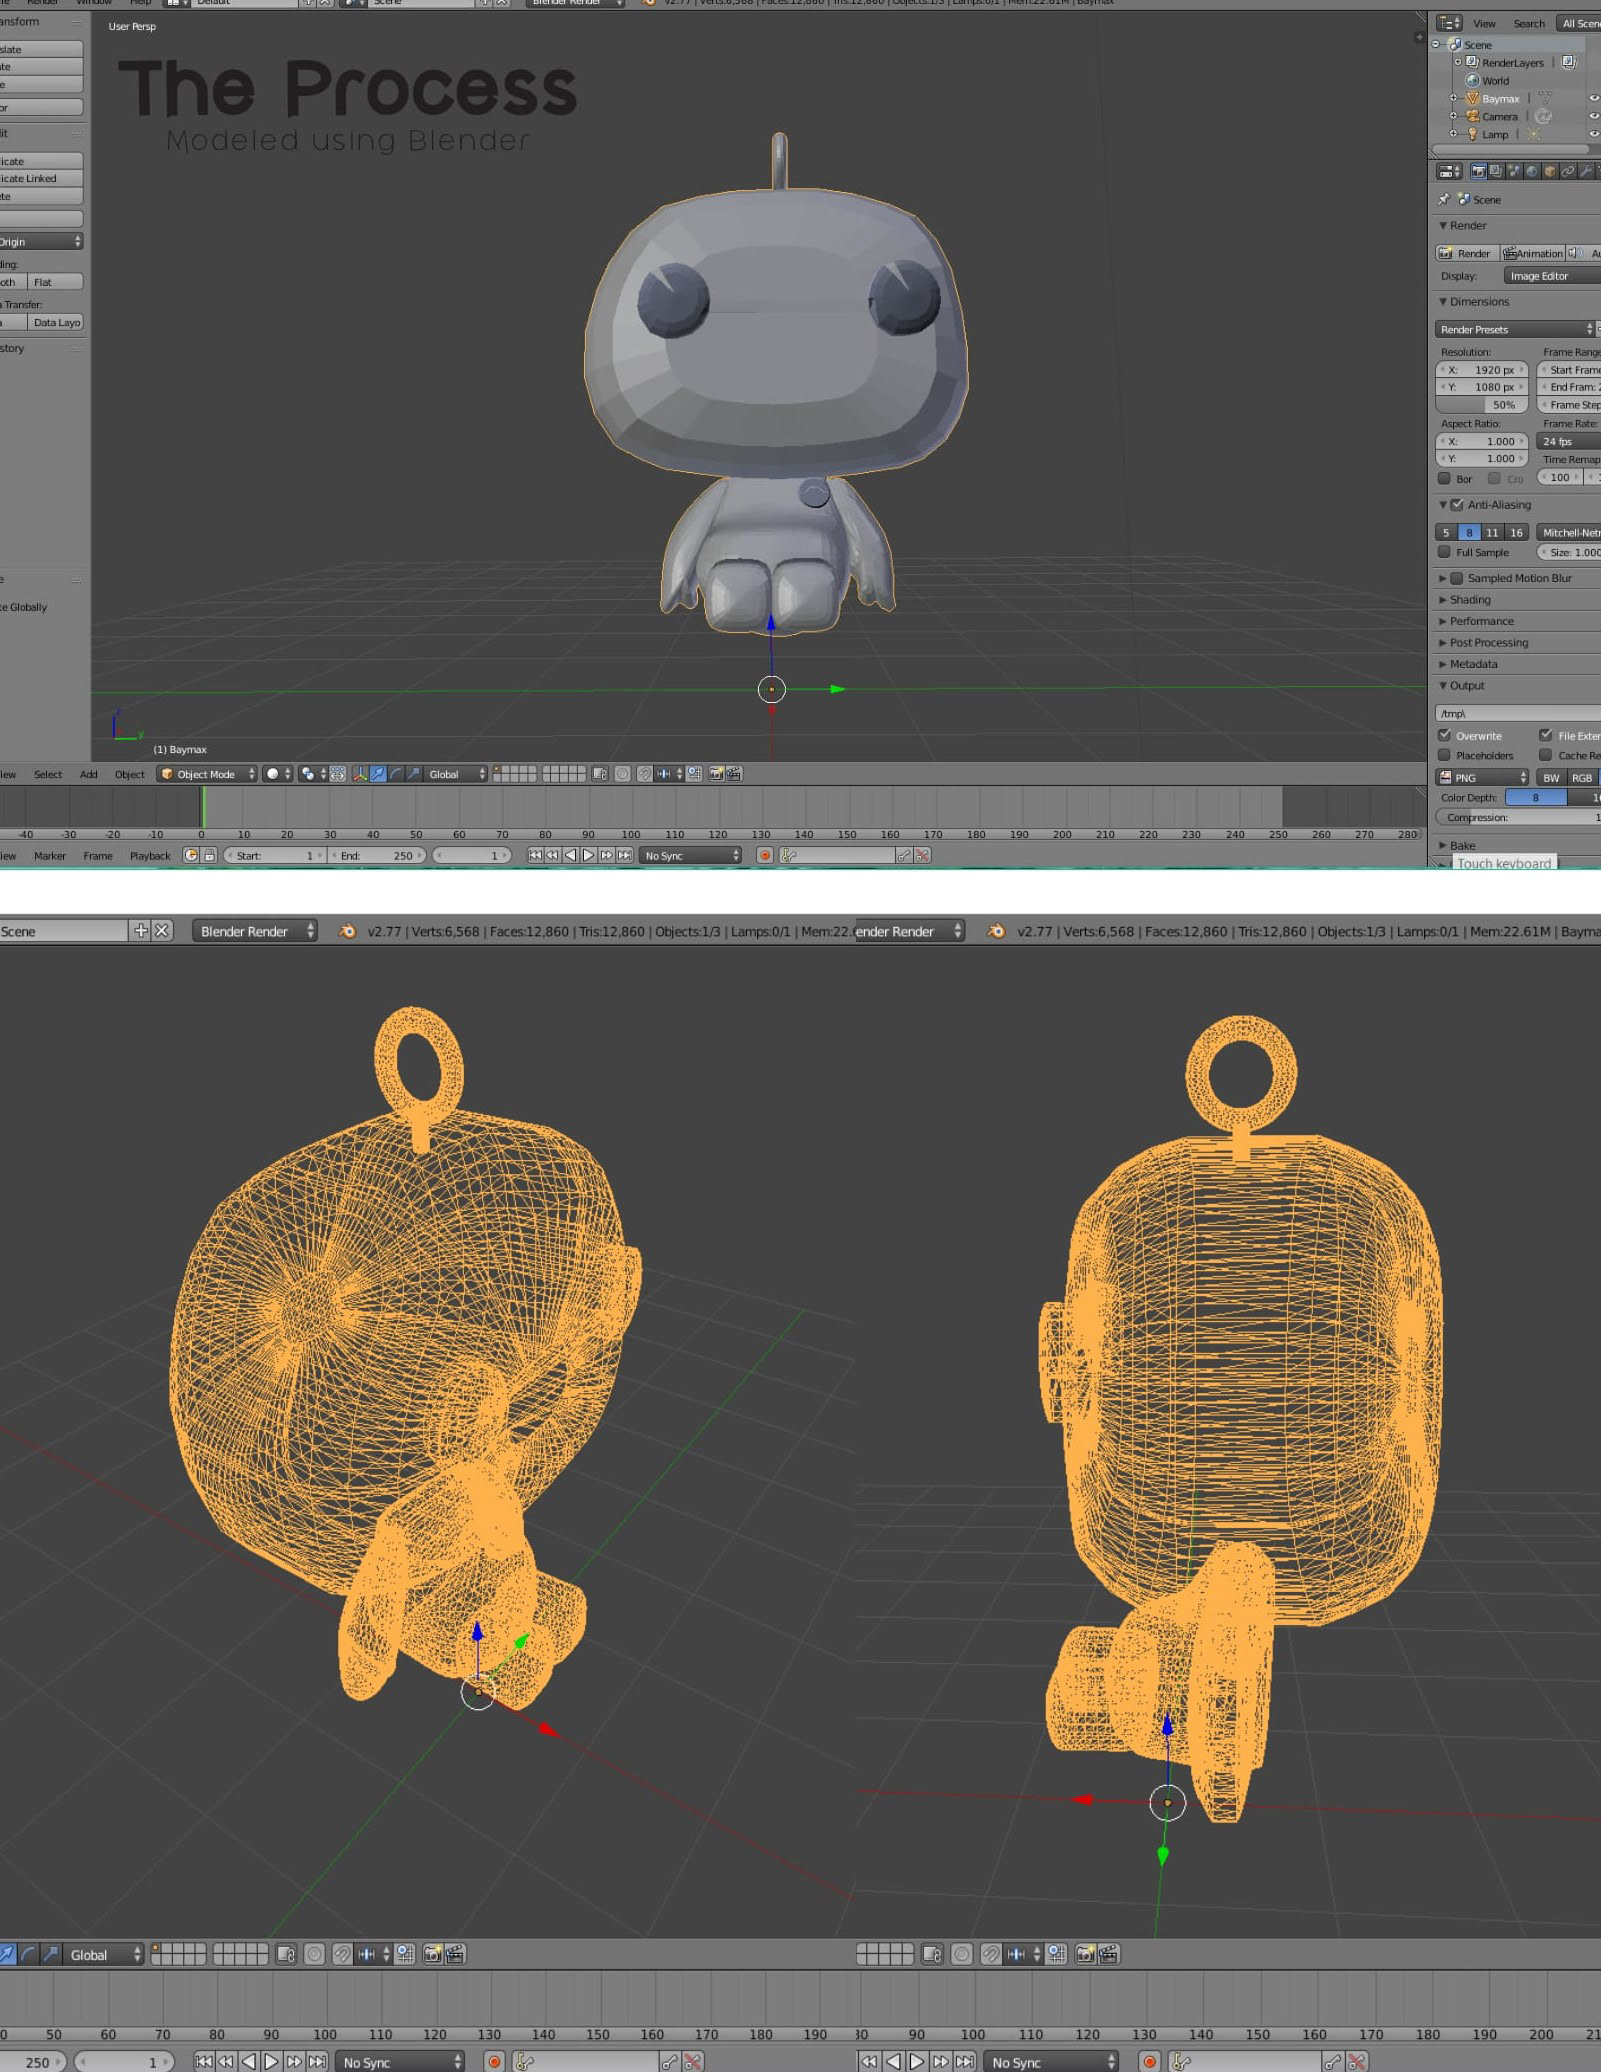
Task: Click the Lamp light data icon in outliner
Action: click(1534, 134)
